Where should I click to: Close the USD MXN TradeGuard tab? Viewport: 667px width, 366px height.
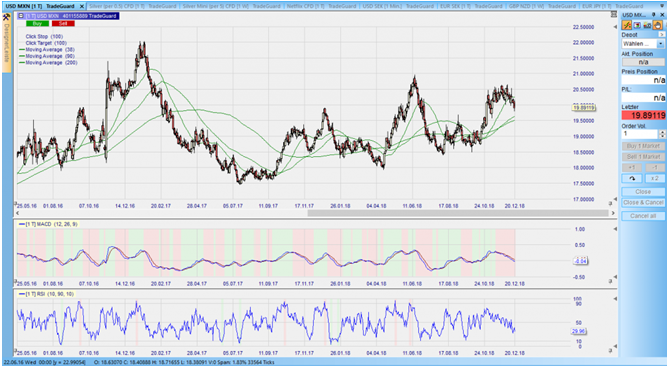tap(82, 6)
